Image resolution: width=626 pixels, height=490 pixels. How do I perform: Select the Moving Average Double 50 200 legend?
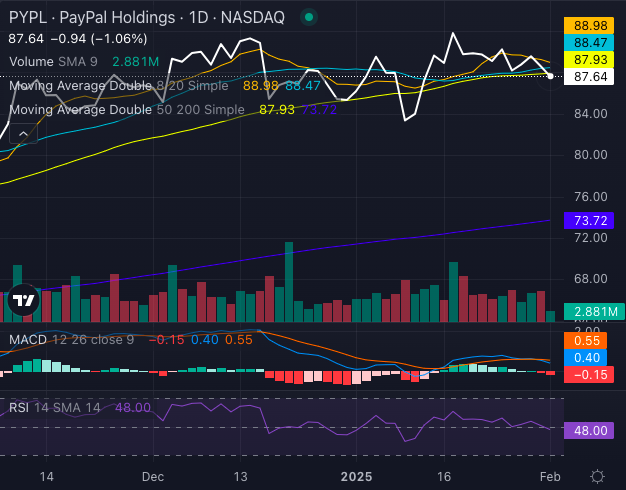125,108
